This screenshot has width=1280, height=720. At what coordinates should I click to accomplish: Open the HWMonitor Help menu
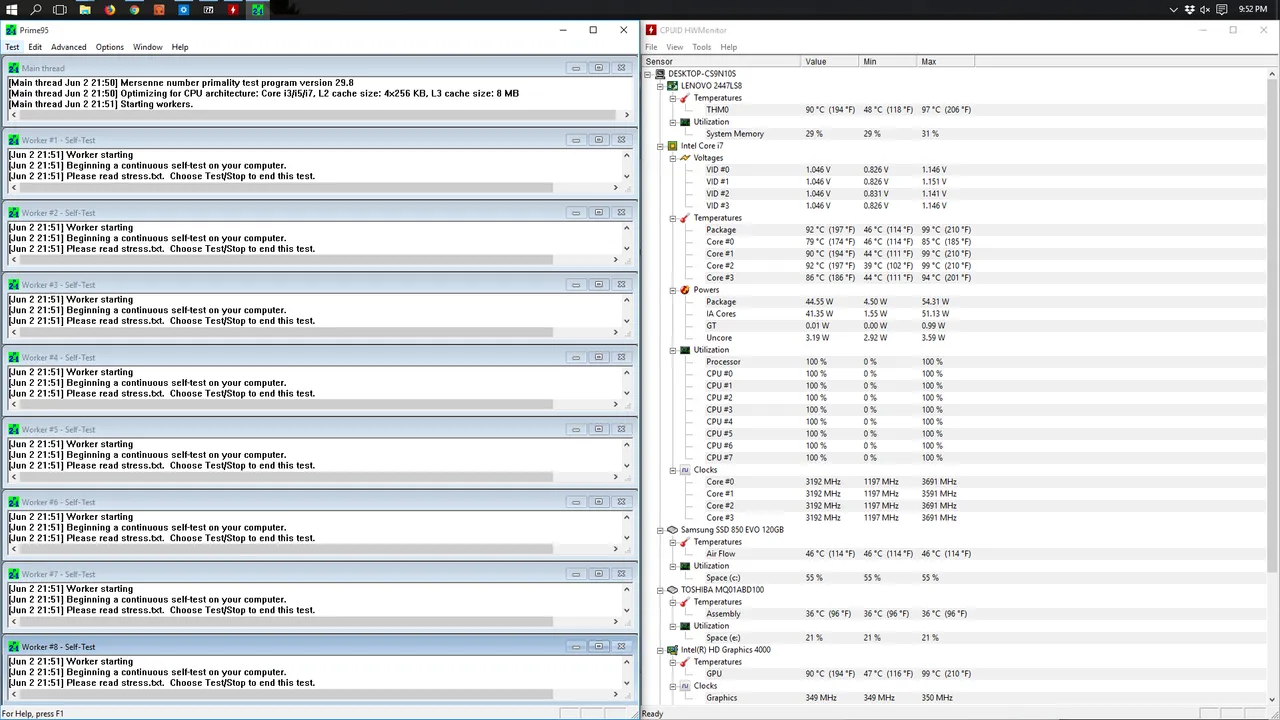coord(729,47)
